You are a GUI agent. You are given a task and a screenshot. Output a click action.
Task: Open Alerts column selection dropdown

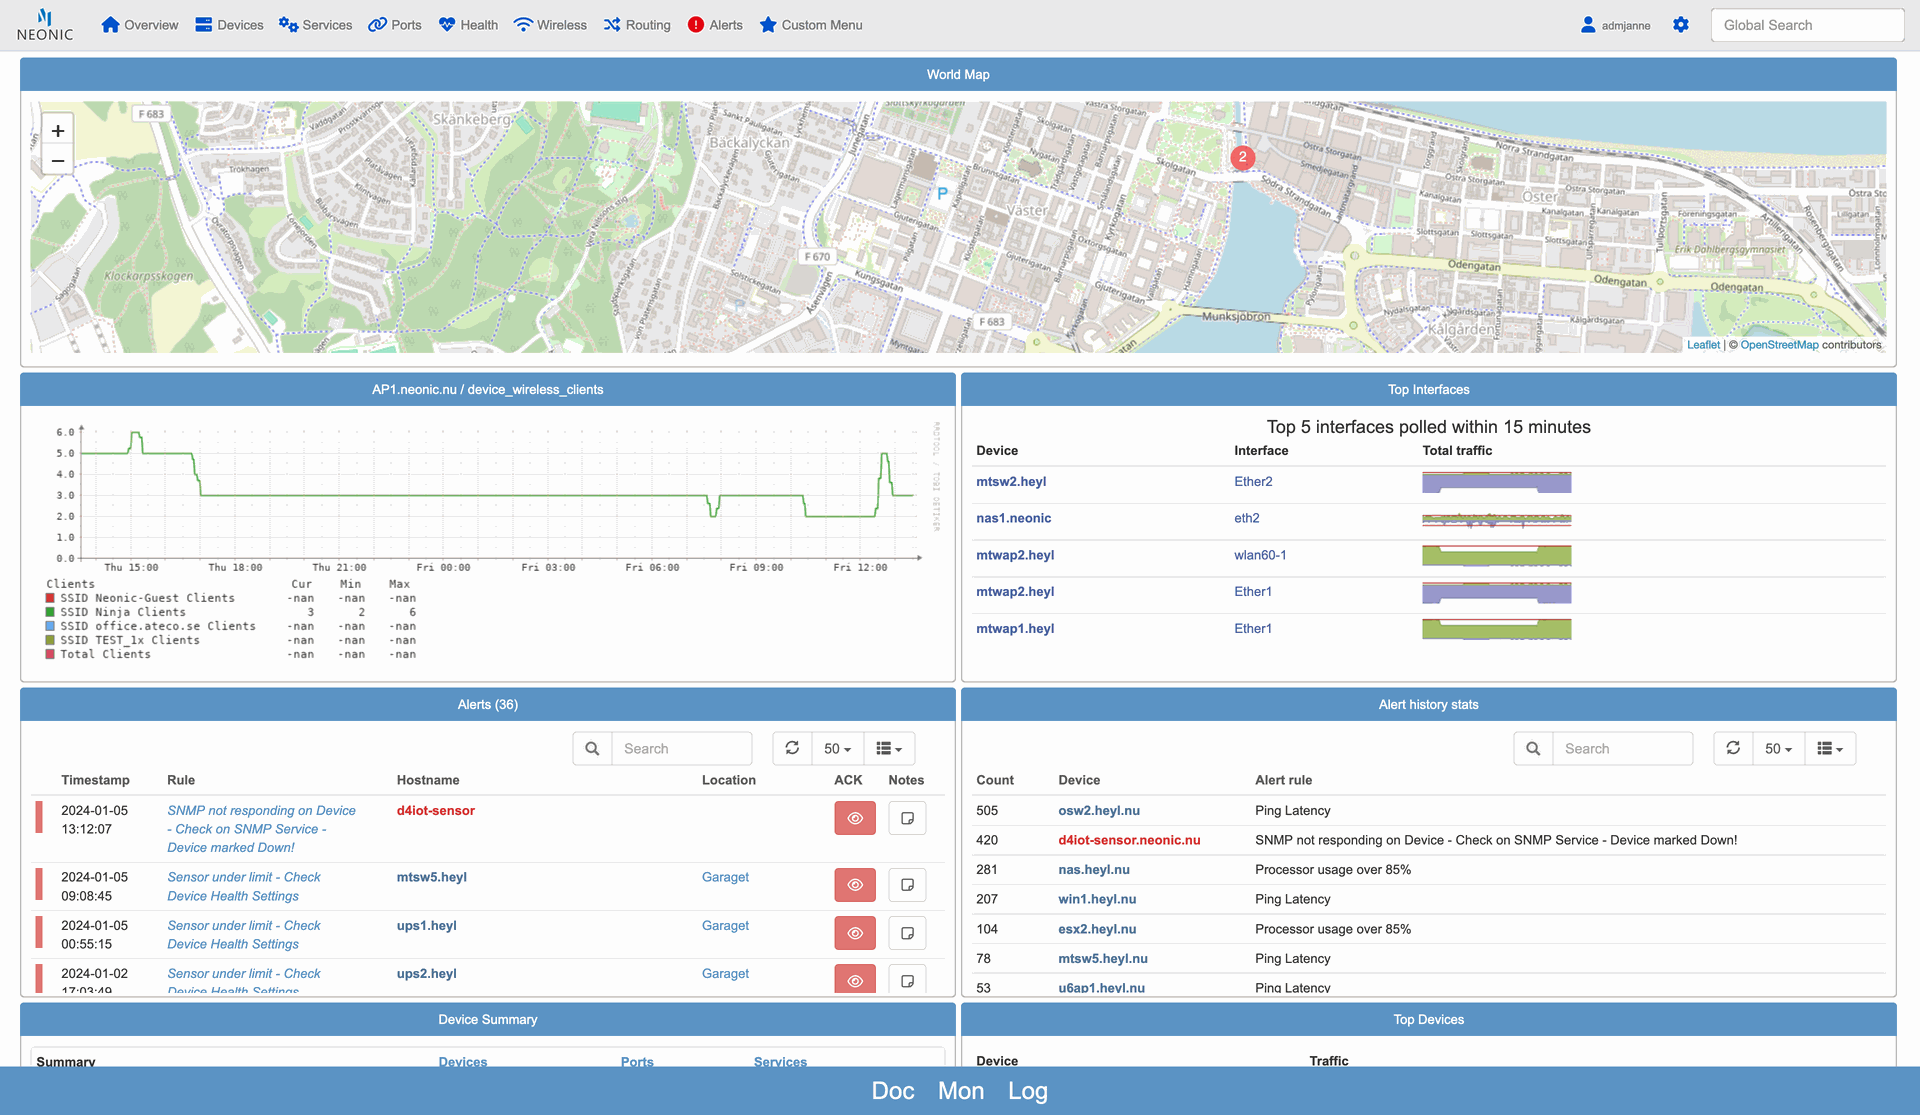(x=889, y=749)
